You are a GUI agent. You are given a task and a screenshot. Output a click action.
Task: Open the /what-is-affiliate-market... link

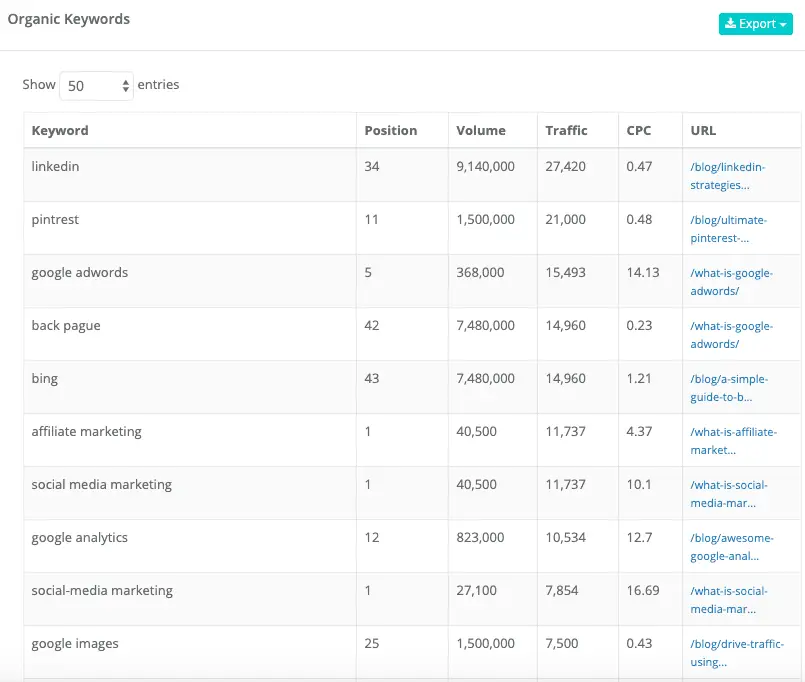[733, 441]
